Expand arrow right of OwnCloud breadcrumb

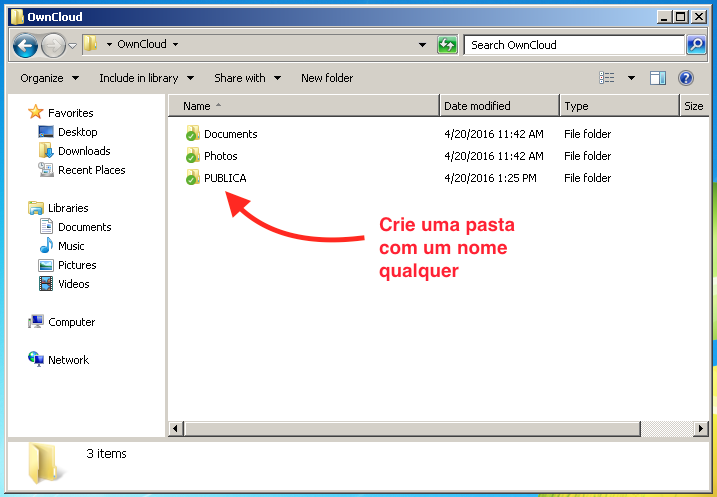pos(176,44)
